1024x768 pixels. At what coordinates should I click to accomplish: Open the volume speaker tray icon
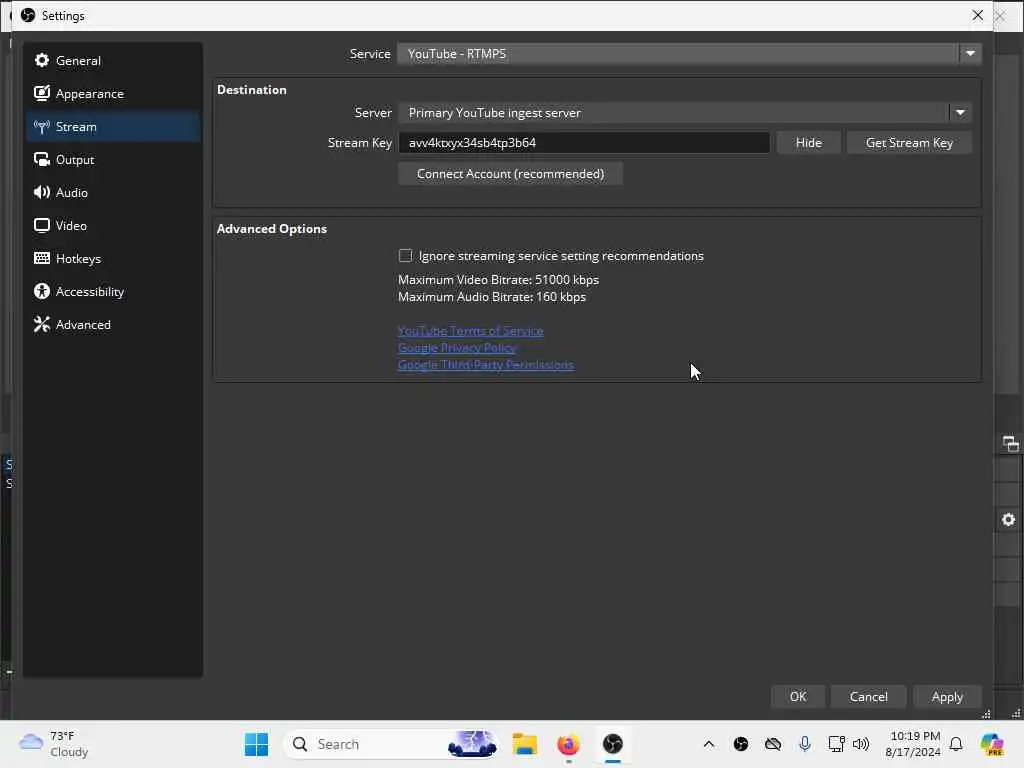[x=861, y=744]
